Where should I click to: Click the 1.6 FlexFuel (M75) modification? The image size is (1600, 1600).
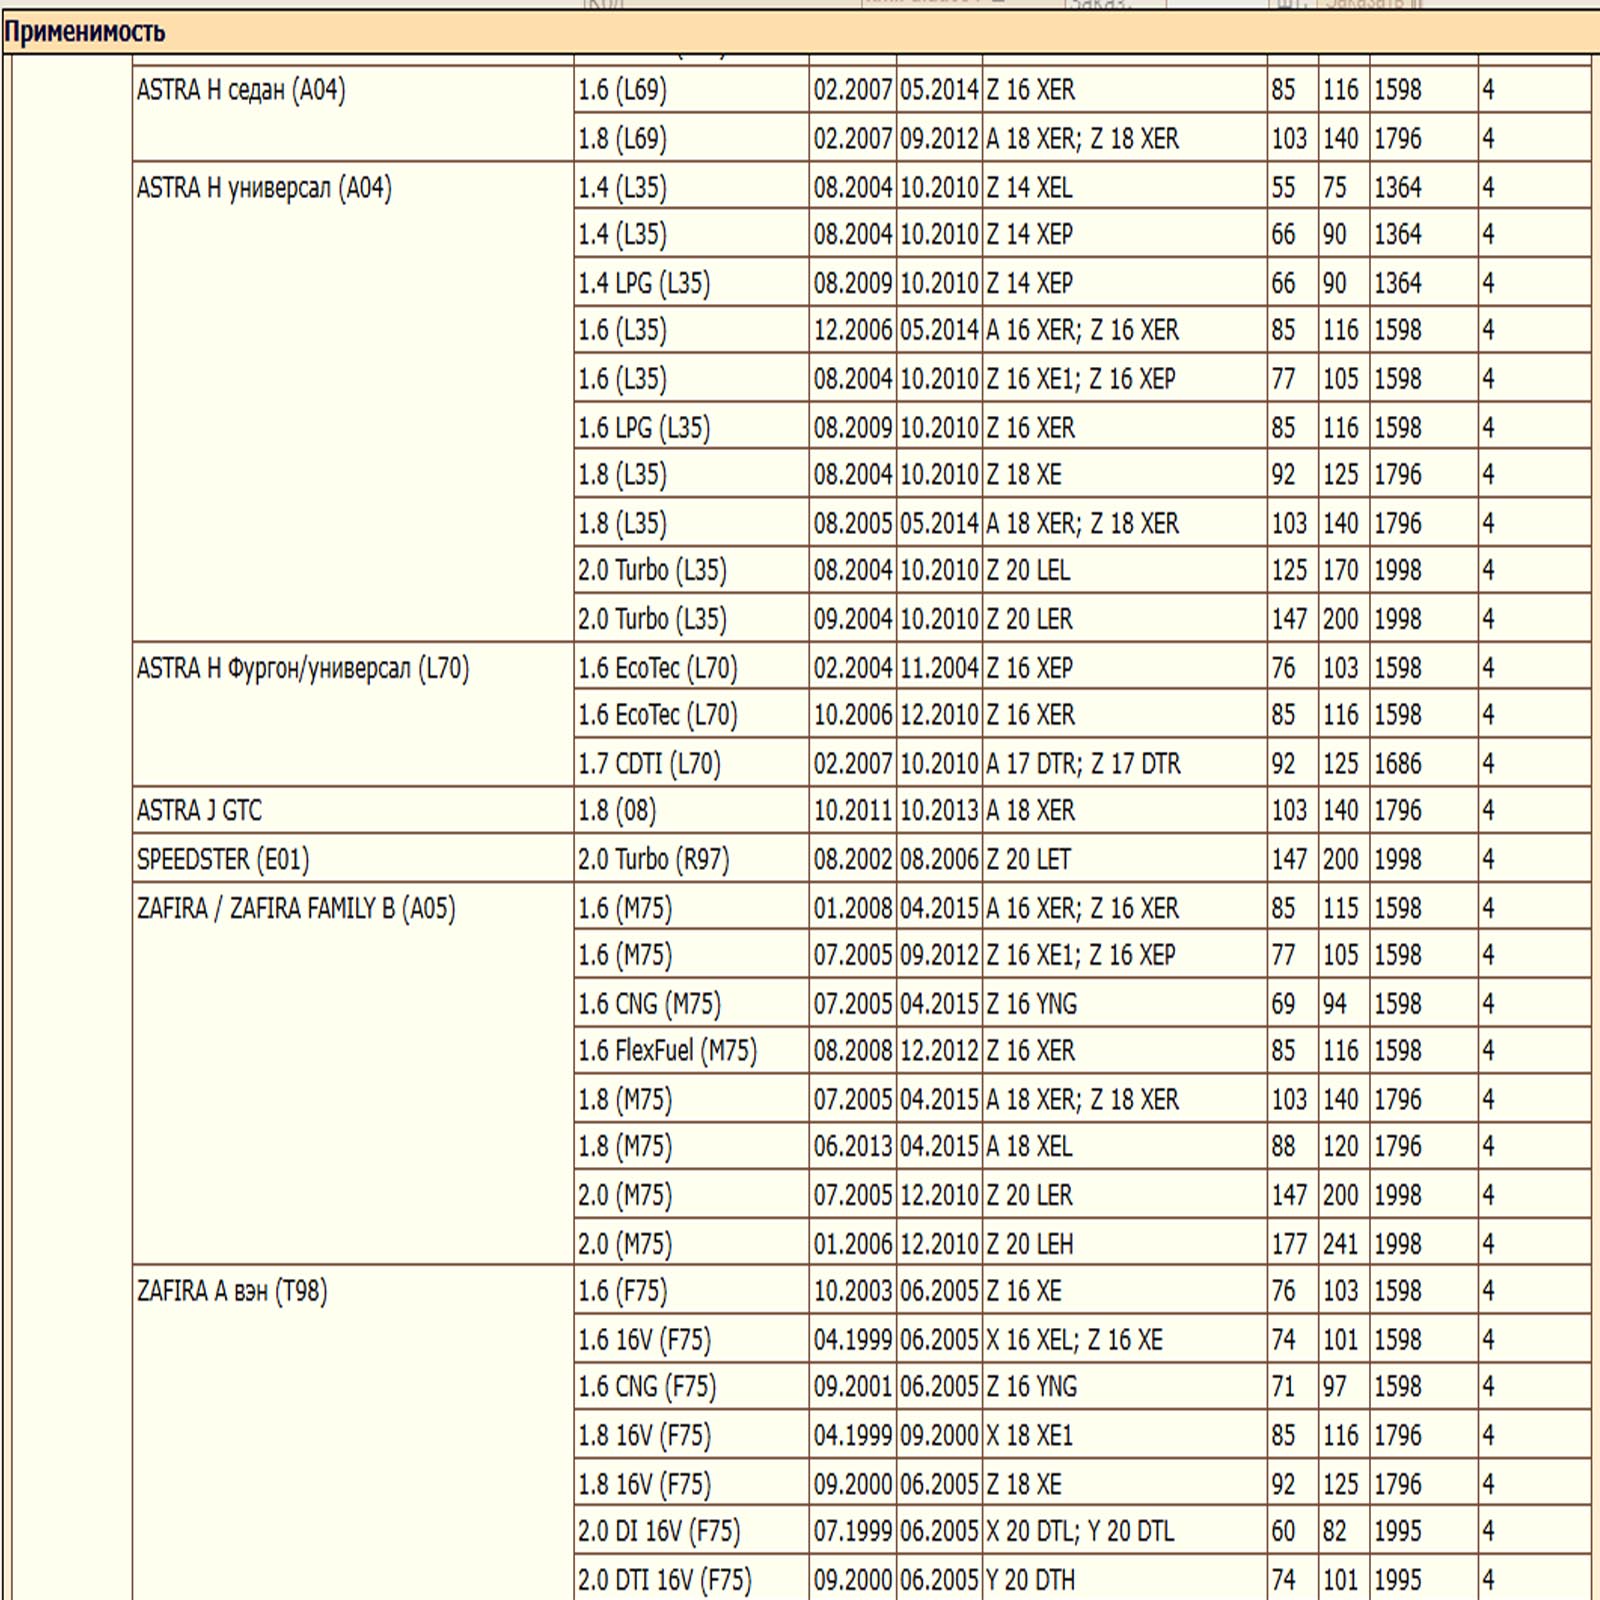(667, 1051)
